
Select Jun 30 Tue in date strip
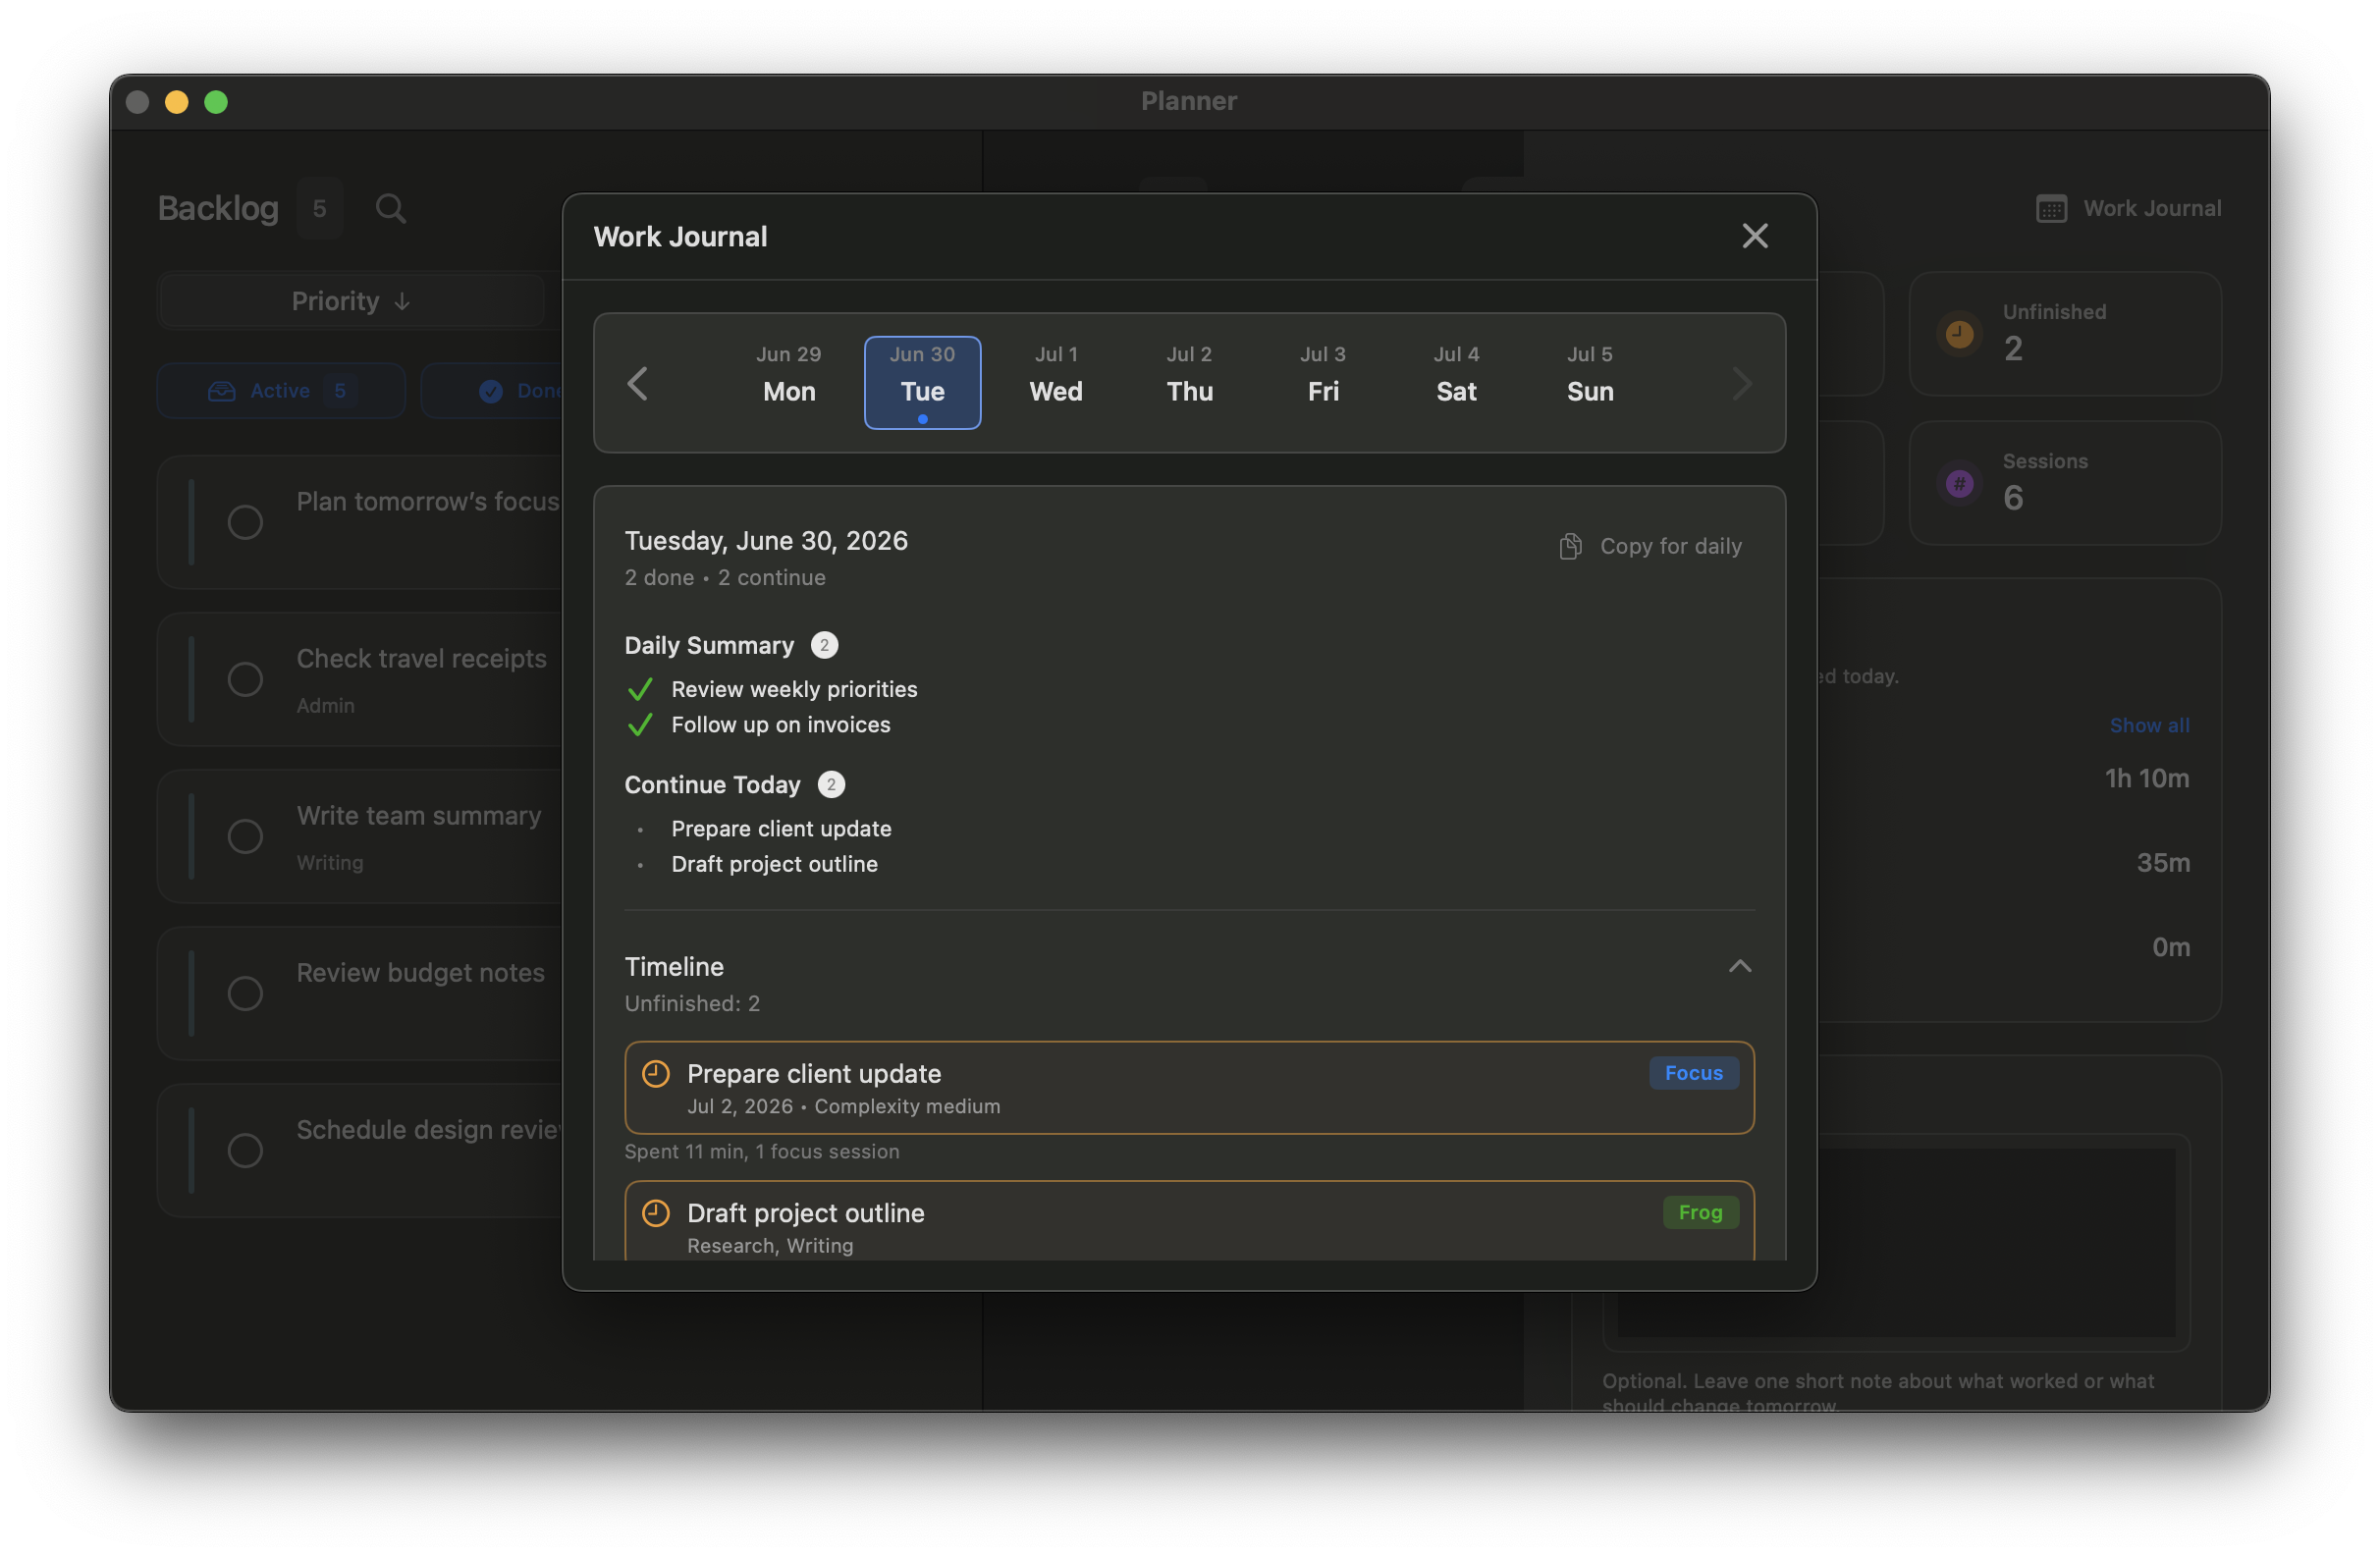[x=922, y=383]
